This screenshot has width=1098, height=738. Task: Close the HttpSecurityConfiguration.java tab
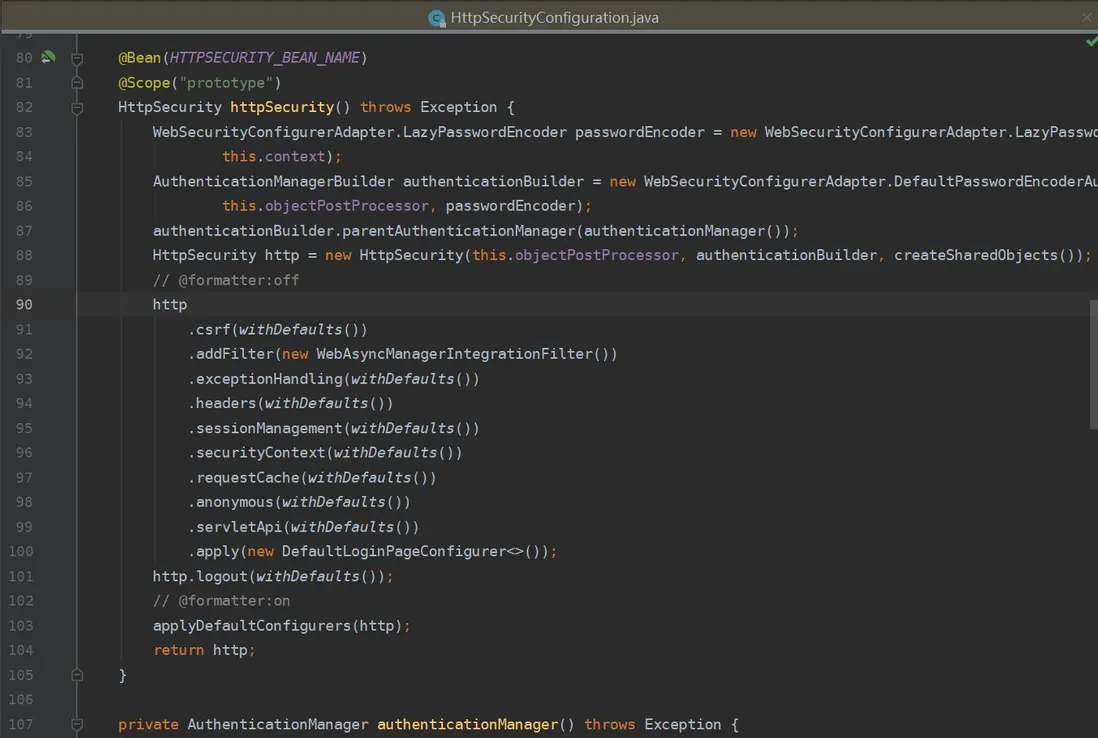tap(1088, 18)
